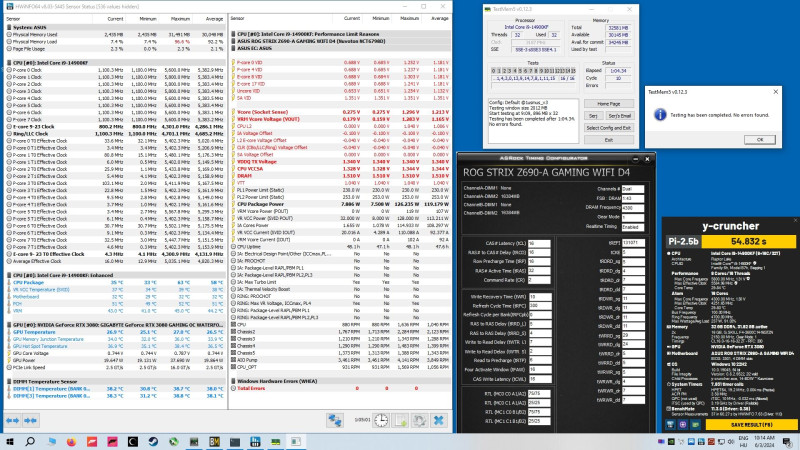
Task: Select the GPU Temperature sensor row
Action: pos(115,332)
